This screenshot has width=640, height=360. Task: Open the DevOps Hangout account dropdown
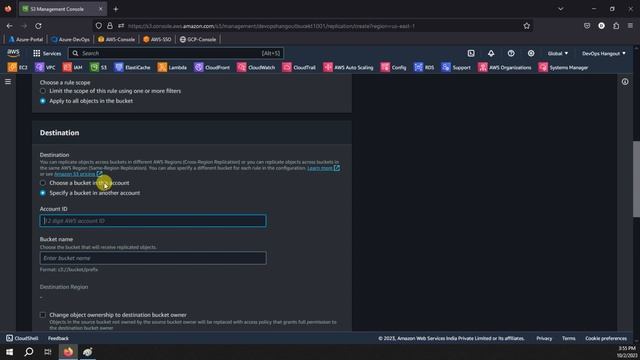point(604,53)
